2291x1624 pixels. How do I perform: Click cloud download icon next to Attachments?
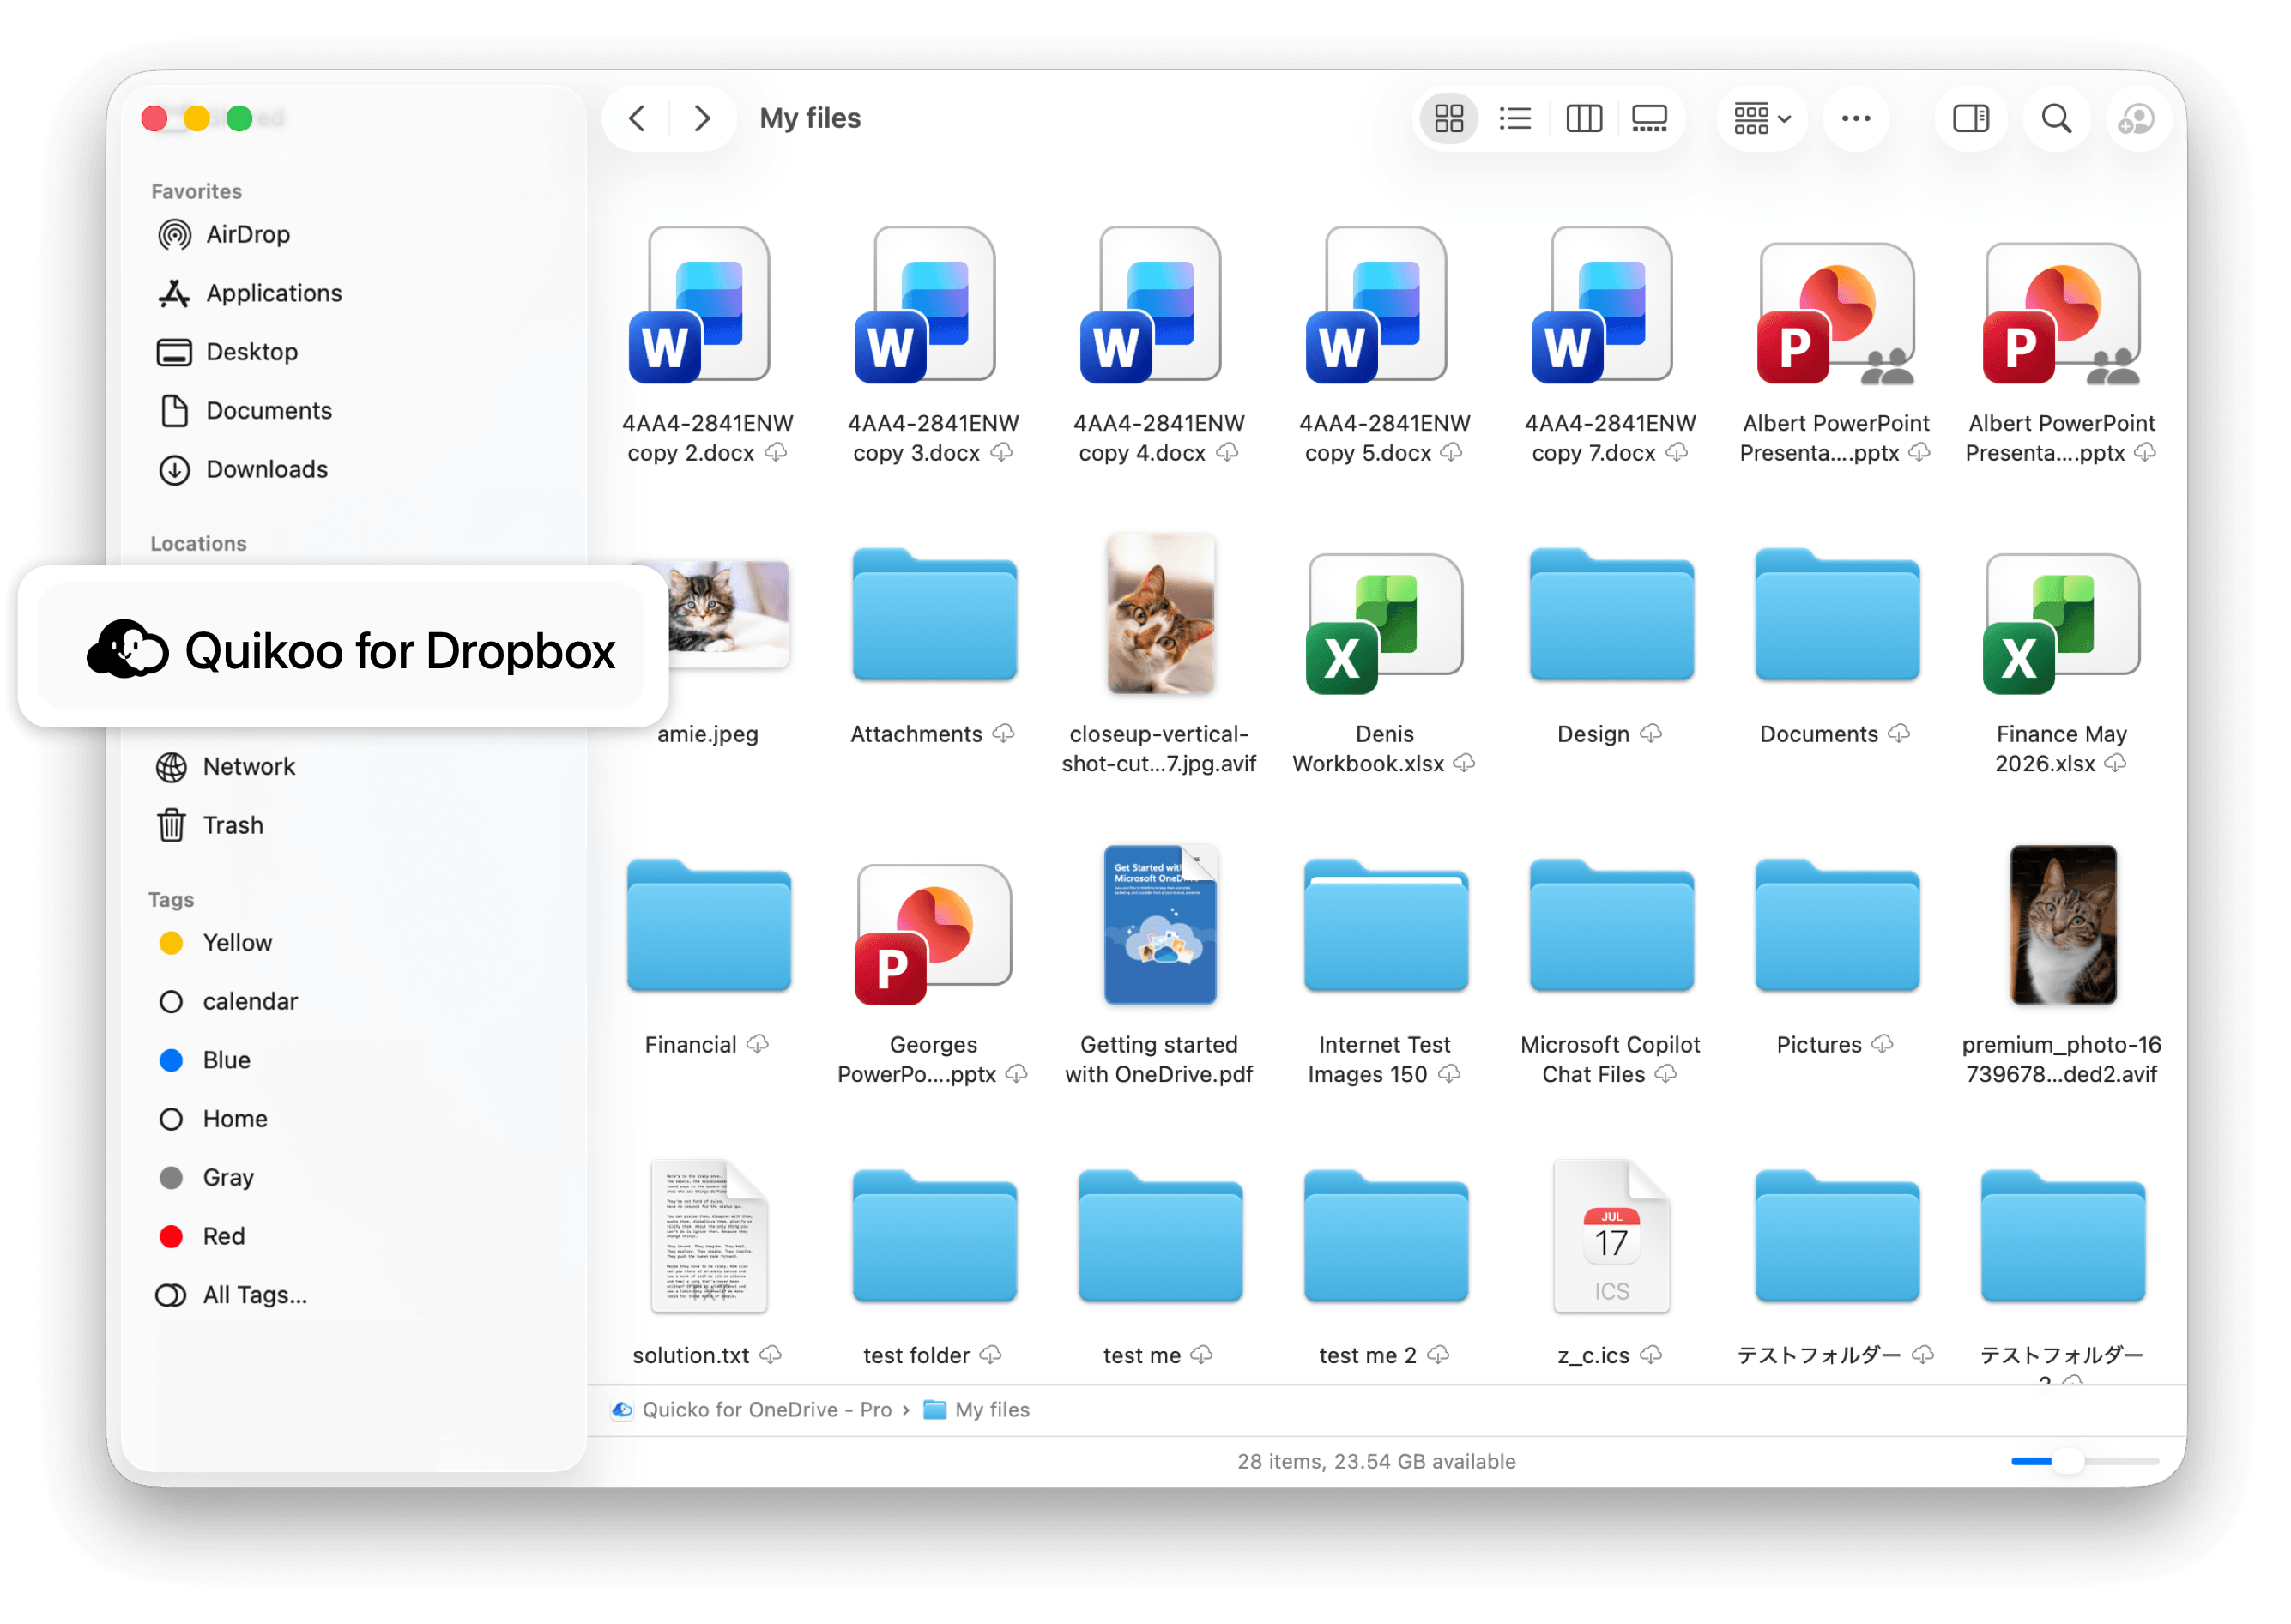click(x=1004, y=735)
